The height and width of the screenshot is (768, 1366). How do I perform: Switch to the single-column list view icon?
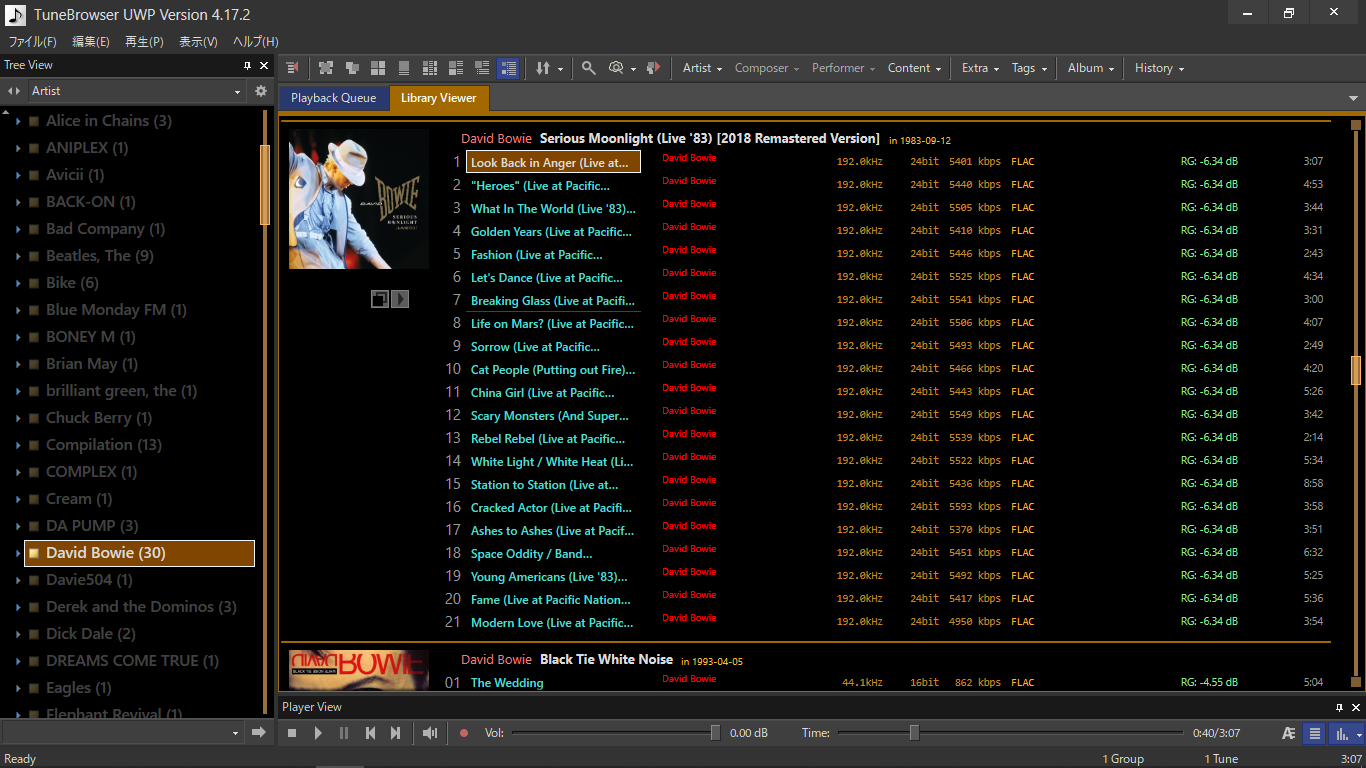coord(404,68)
